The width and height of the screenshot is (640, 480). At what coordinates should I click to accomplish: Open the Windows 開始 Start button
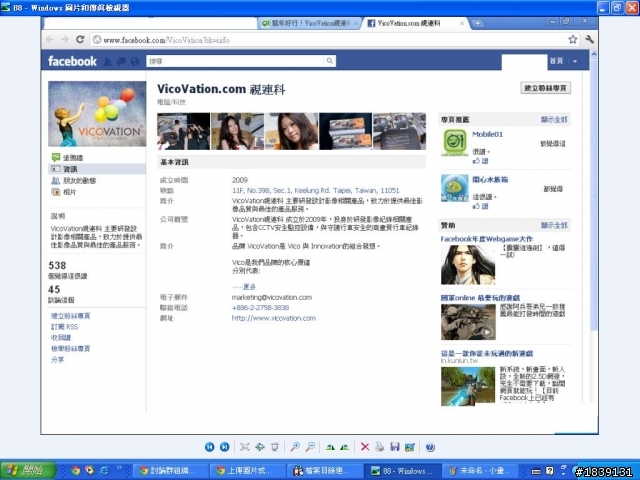(28, 471)
